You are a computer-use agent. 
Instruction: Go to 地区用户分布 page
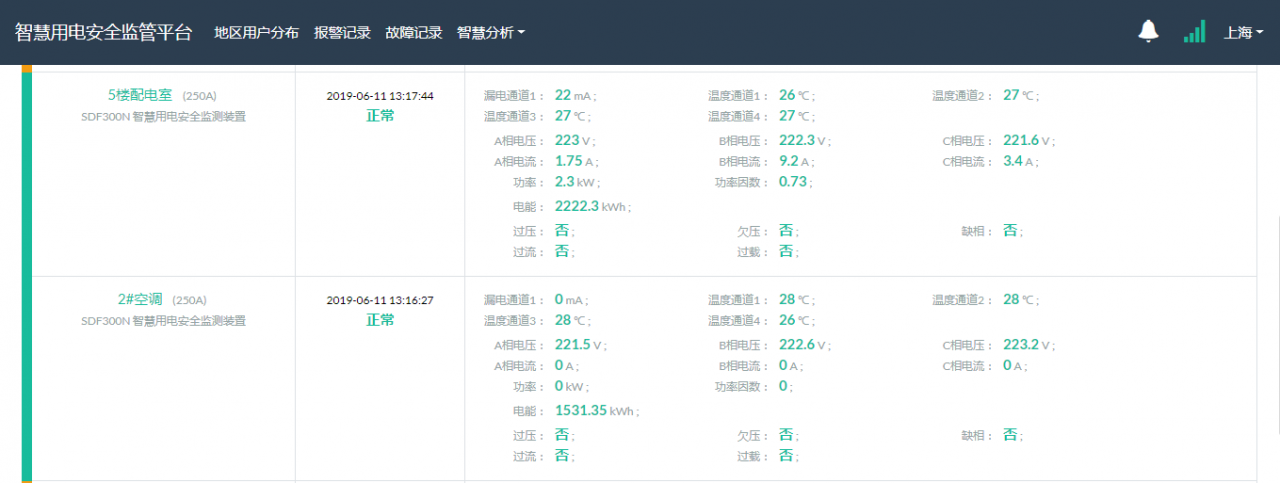tap(256, 32)
